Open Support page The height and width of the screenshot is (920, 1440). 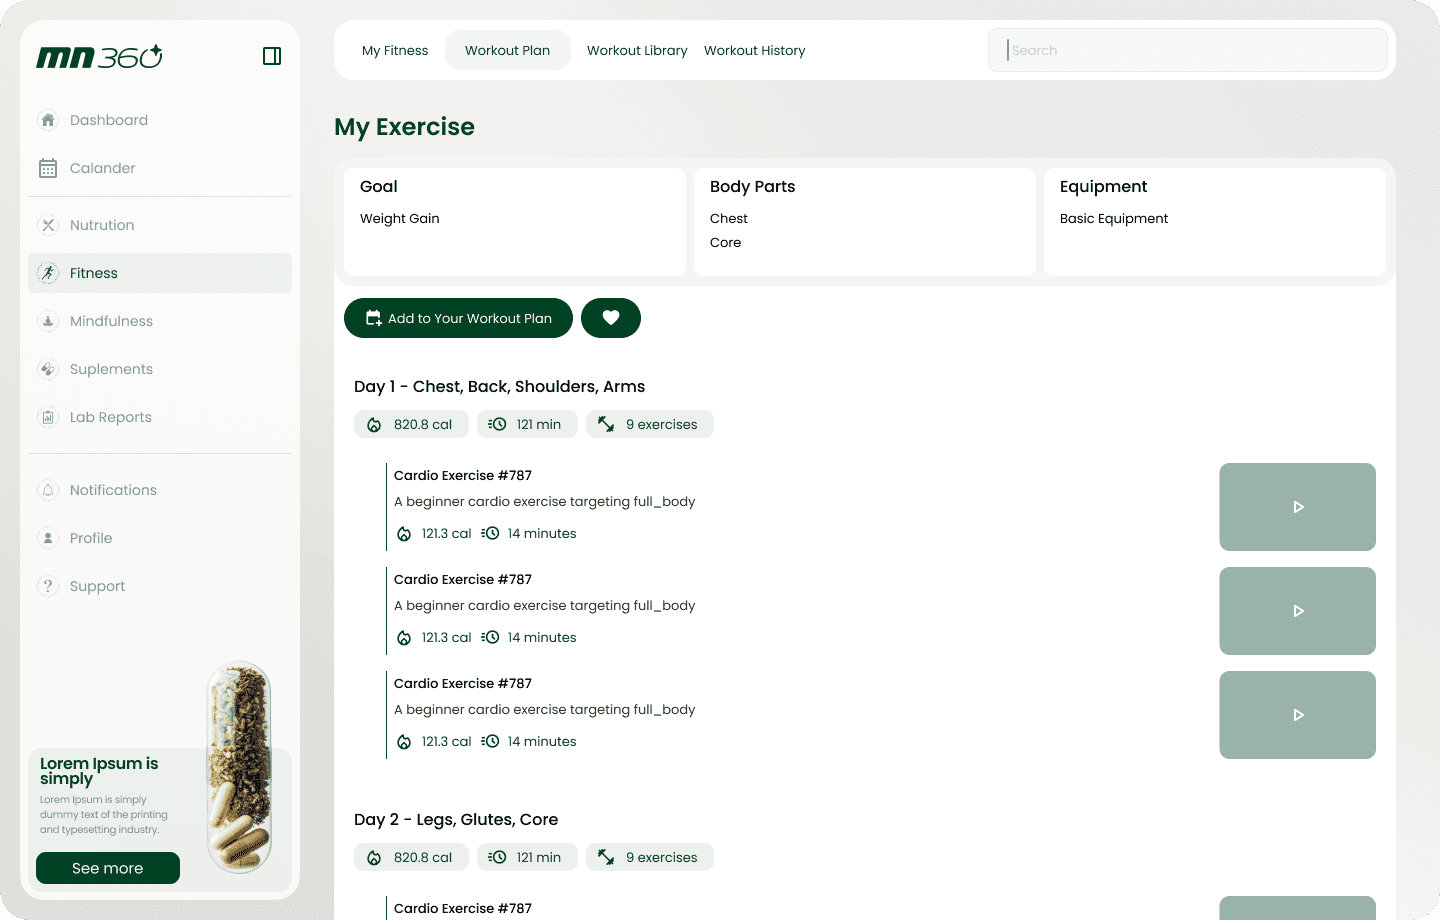coord(160,586)
